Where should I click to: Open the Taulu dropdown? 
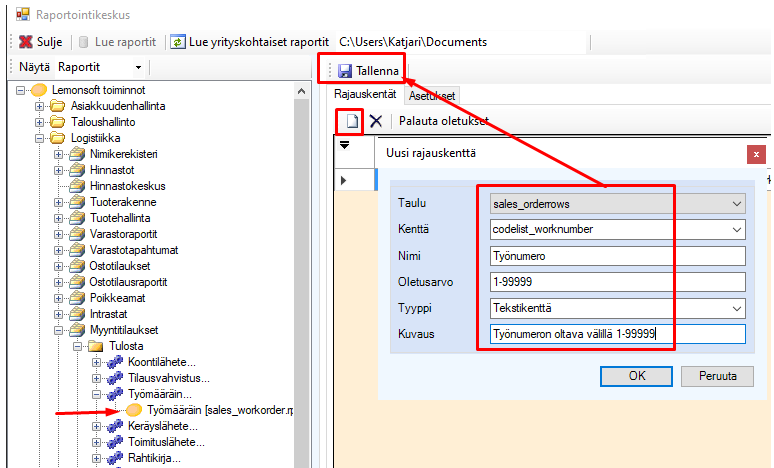pos(737,203)
